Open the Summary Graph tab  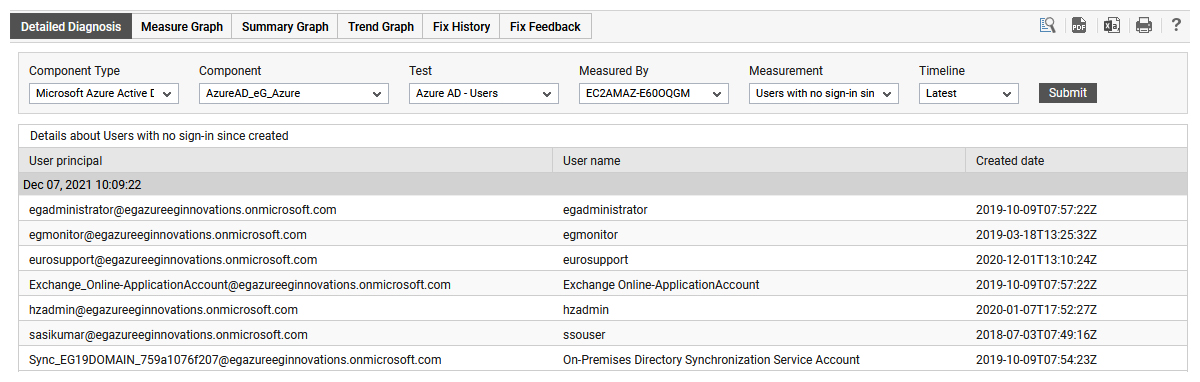(285, 27)
